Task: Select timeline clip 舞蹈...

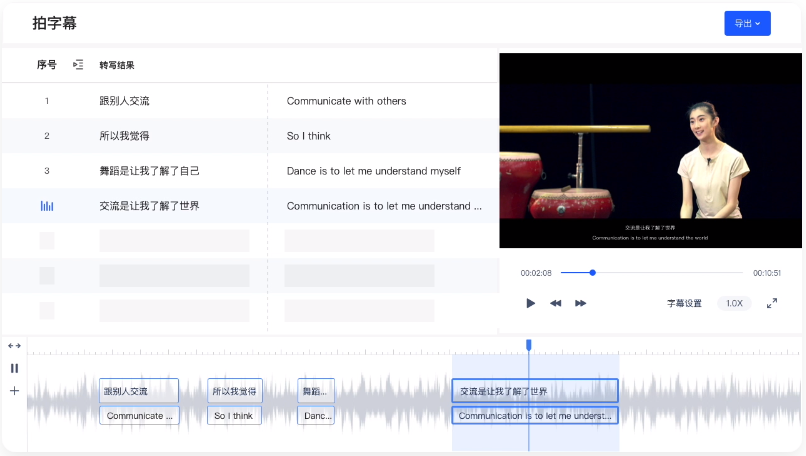Action: point(316,391)
